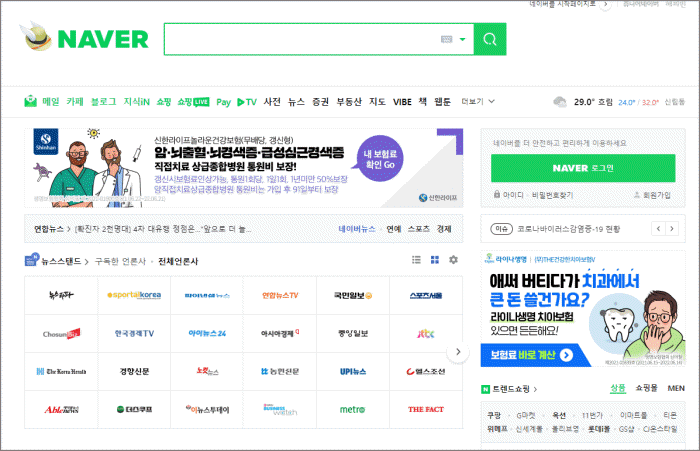This screenshot has width=700, height=451.
Task: Open the 한국경제TV press logo
Action: 134,334
